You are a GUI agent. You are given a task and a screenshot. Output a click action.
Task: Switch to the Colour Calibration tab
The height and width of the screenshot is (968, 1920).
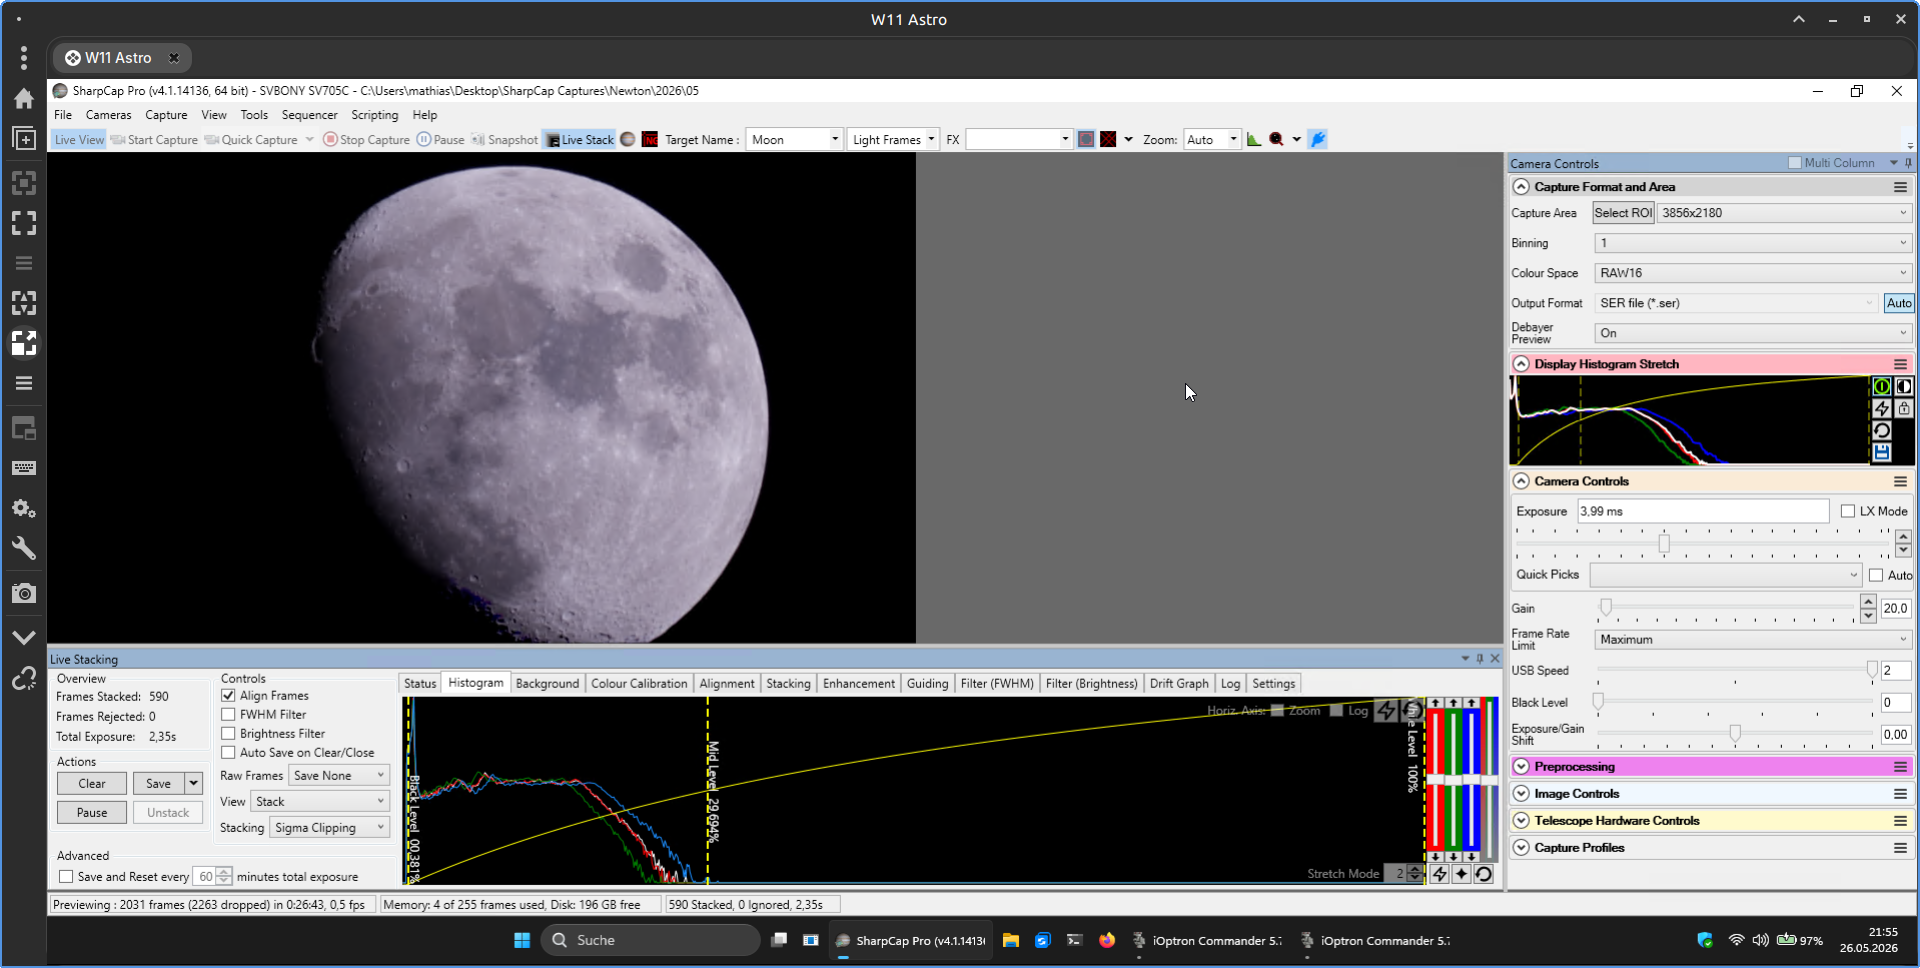pyautogui.click(x=639, y=684)
